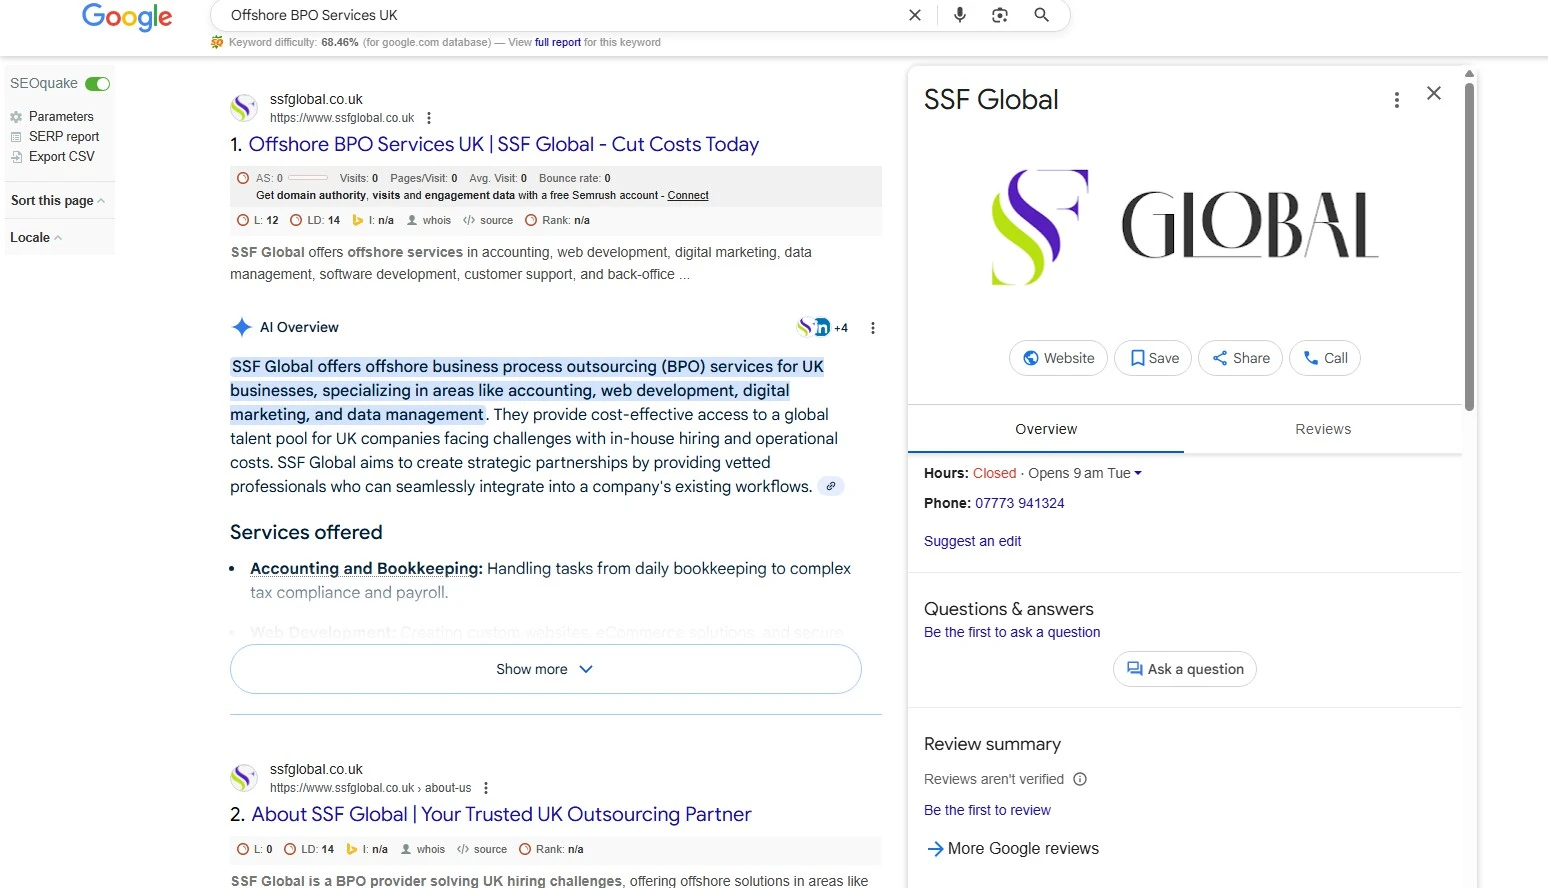Screen dimensions: 1548x888
Task: Click the source icon on first result bar
Action: pos(469,221)
